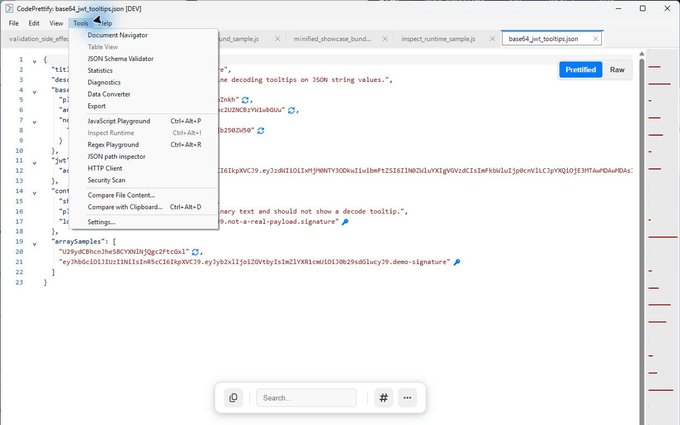Close the base64_jwt_tooltips.json tab
The width and height of the screenshot is (680, 425).
click(595, 39)
